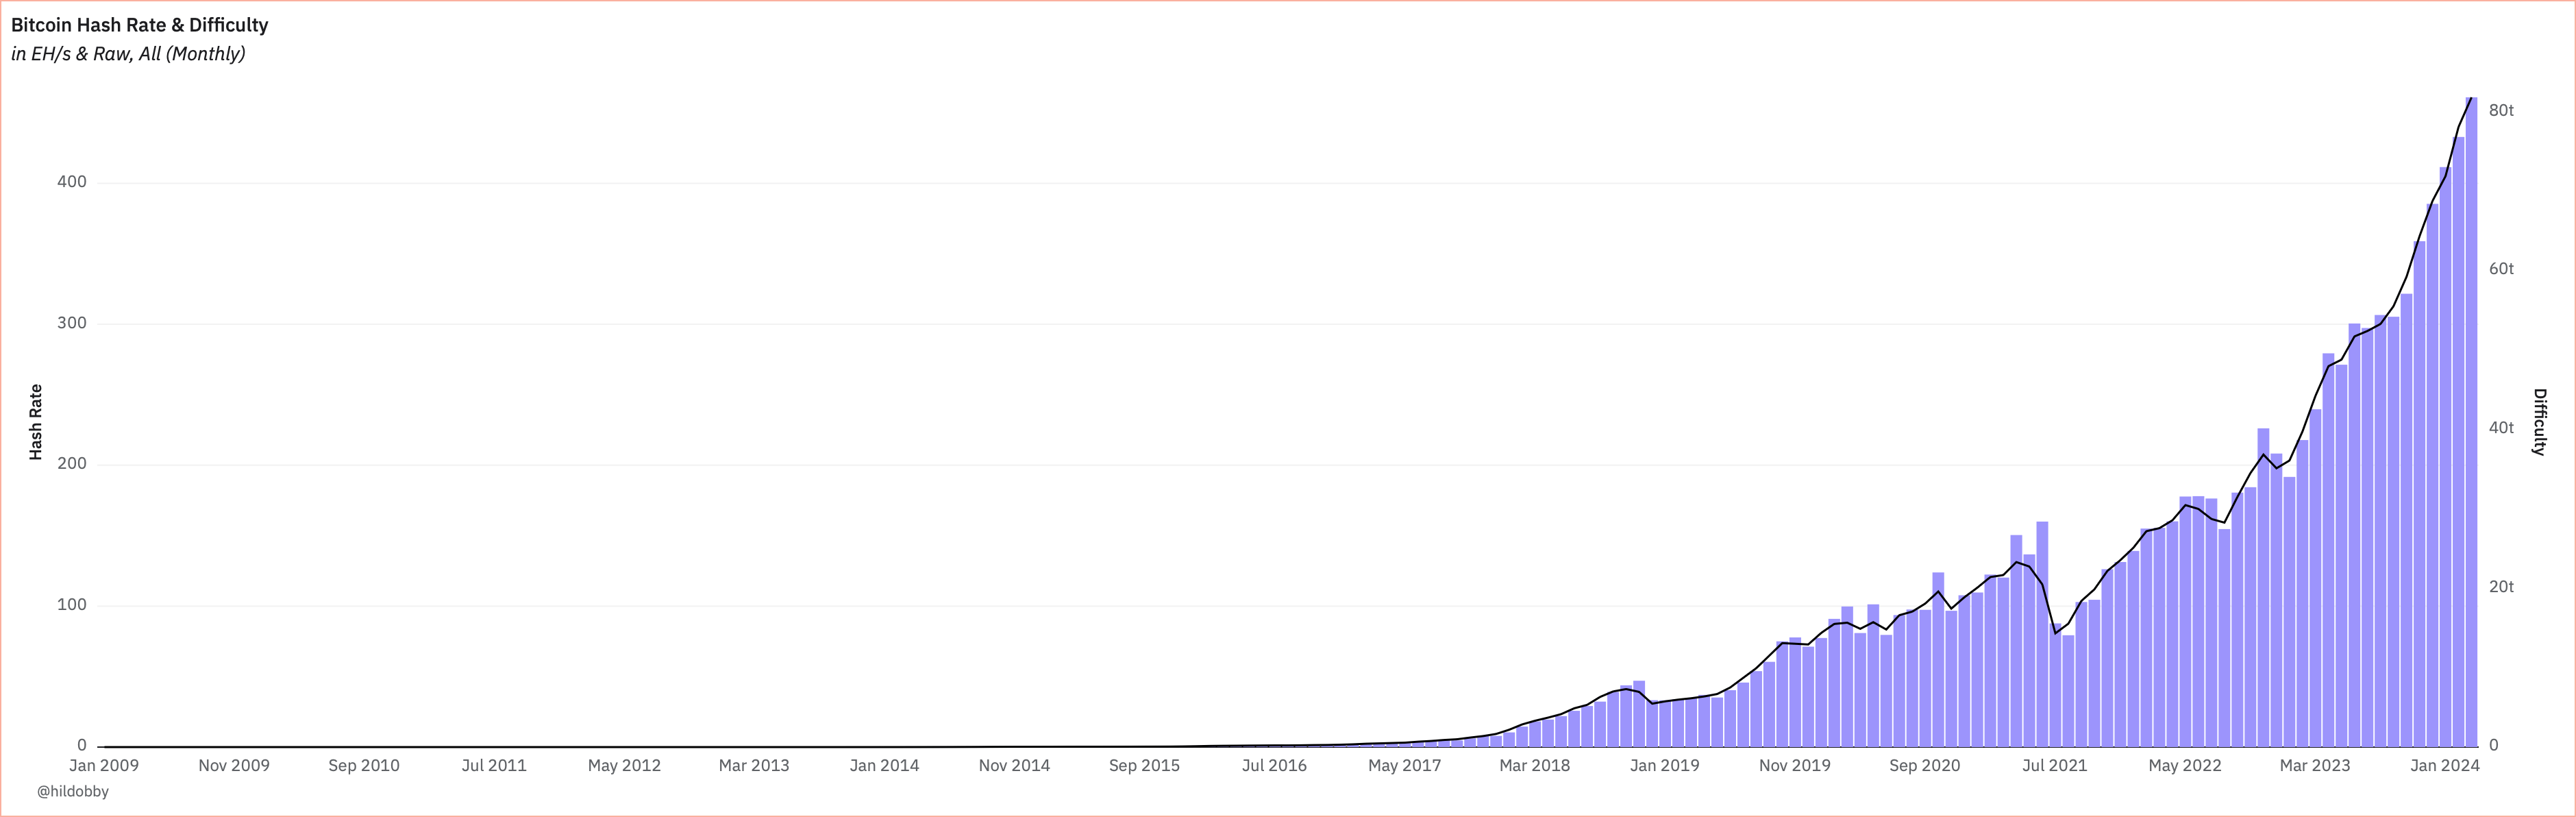Click the Mar 2023 x-axis label
The height and width of the screenshot is (817, 2576).
pos(2314,766)
